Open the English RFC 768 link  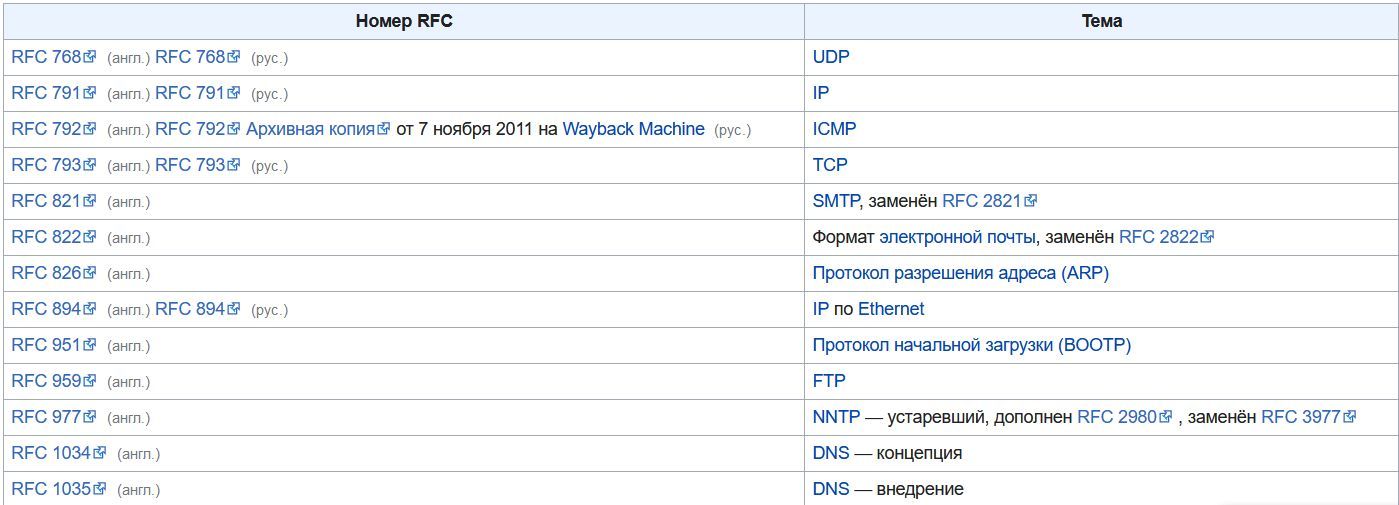pyautogui.click(x=46, y=57)
